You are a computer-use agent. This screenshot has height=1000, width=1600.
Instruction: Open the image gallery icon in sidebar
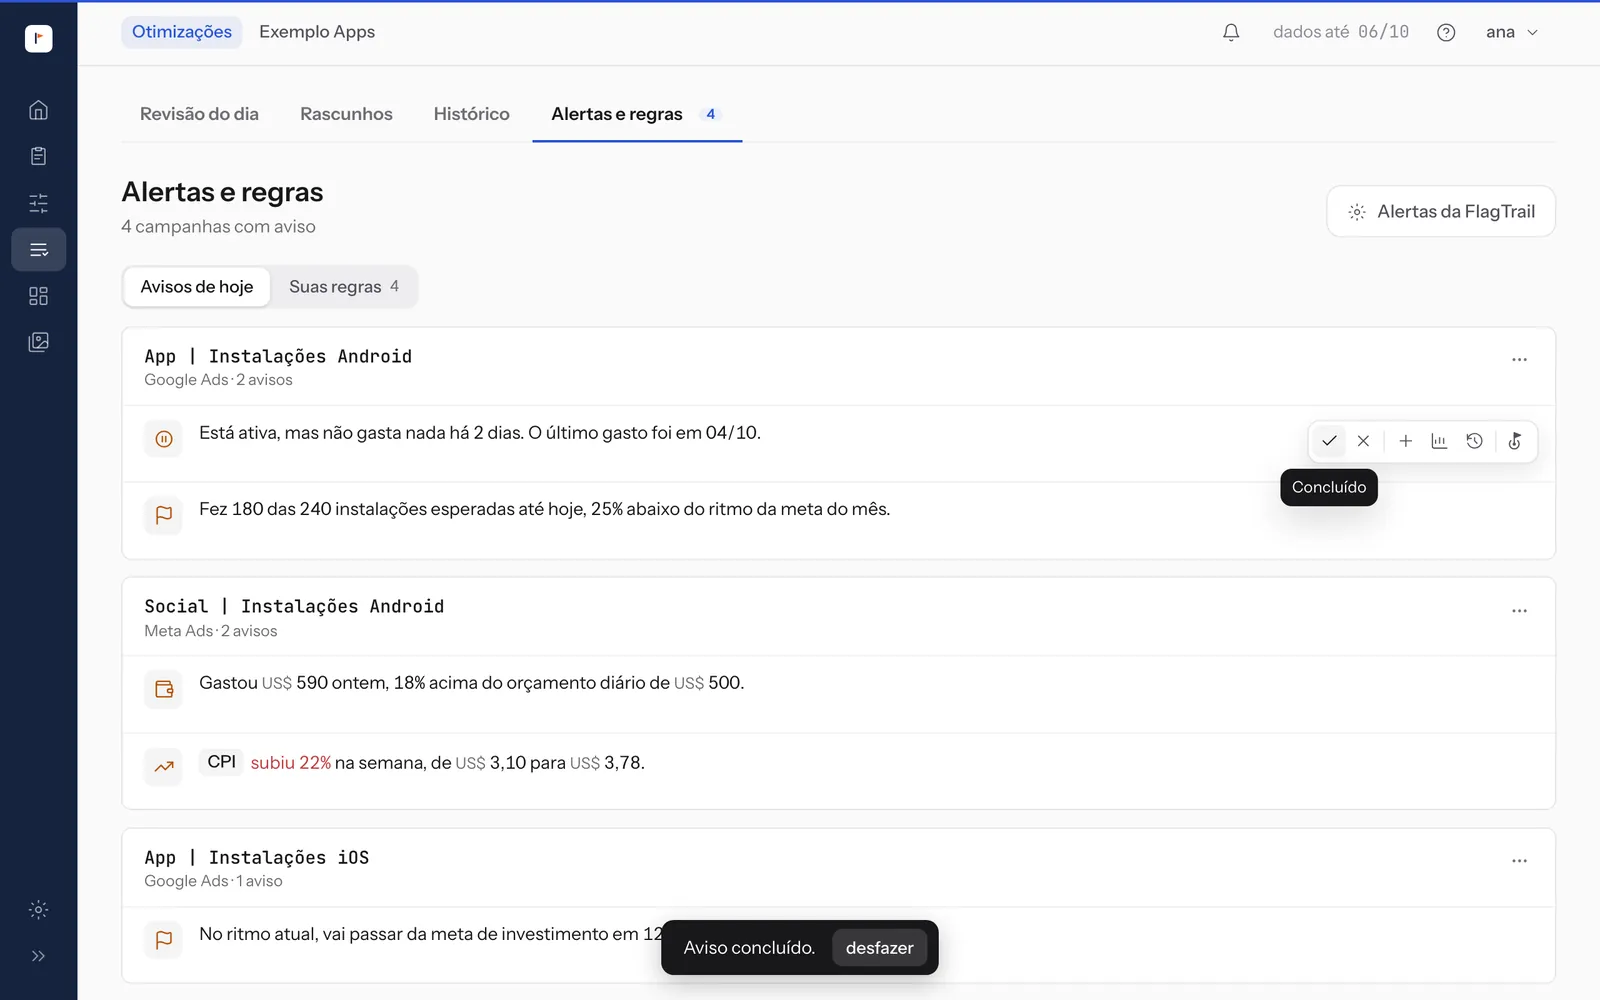point(38,342)
